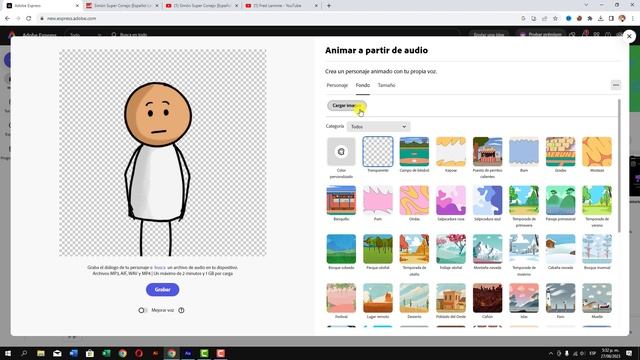
Task: Click the browser back arrow
Action: pos(7,18)
